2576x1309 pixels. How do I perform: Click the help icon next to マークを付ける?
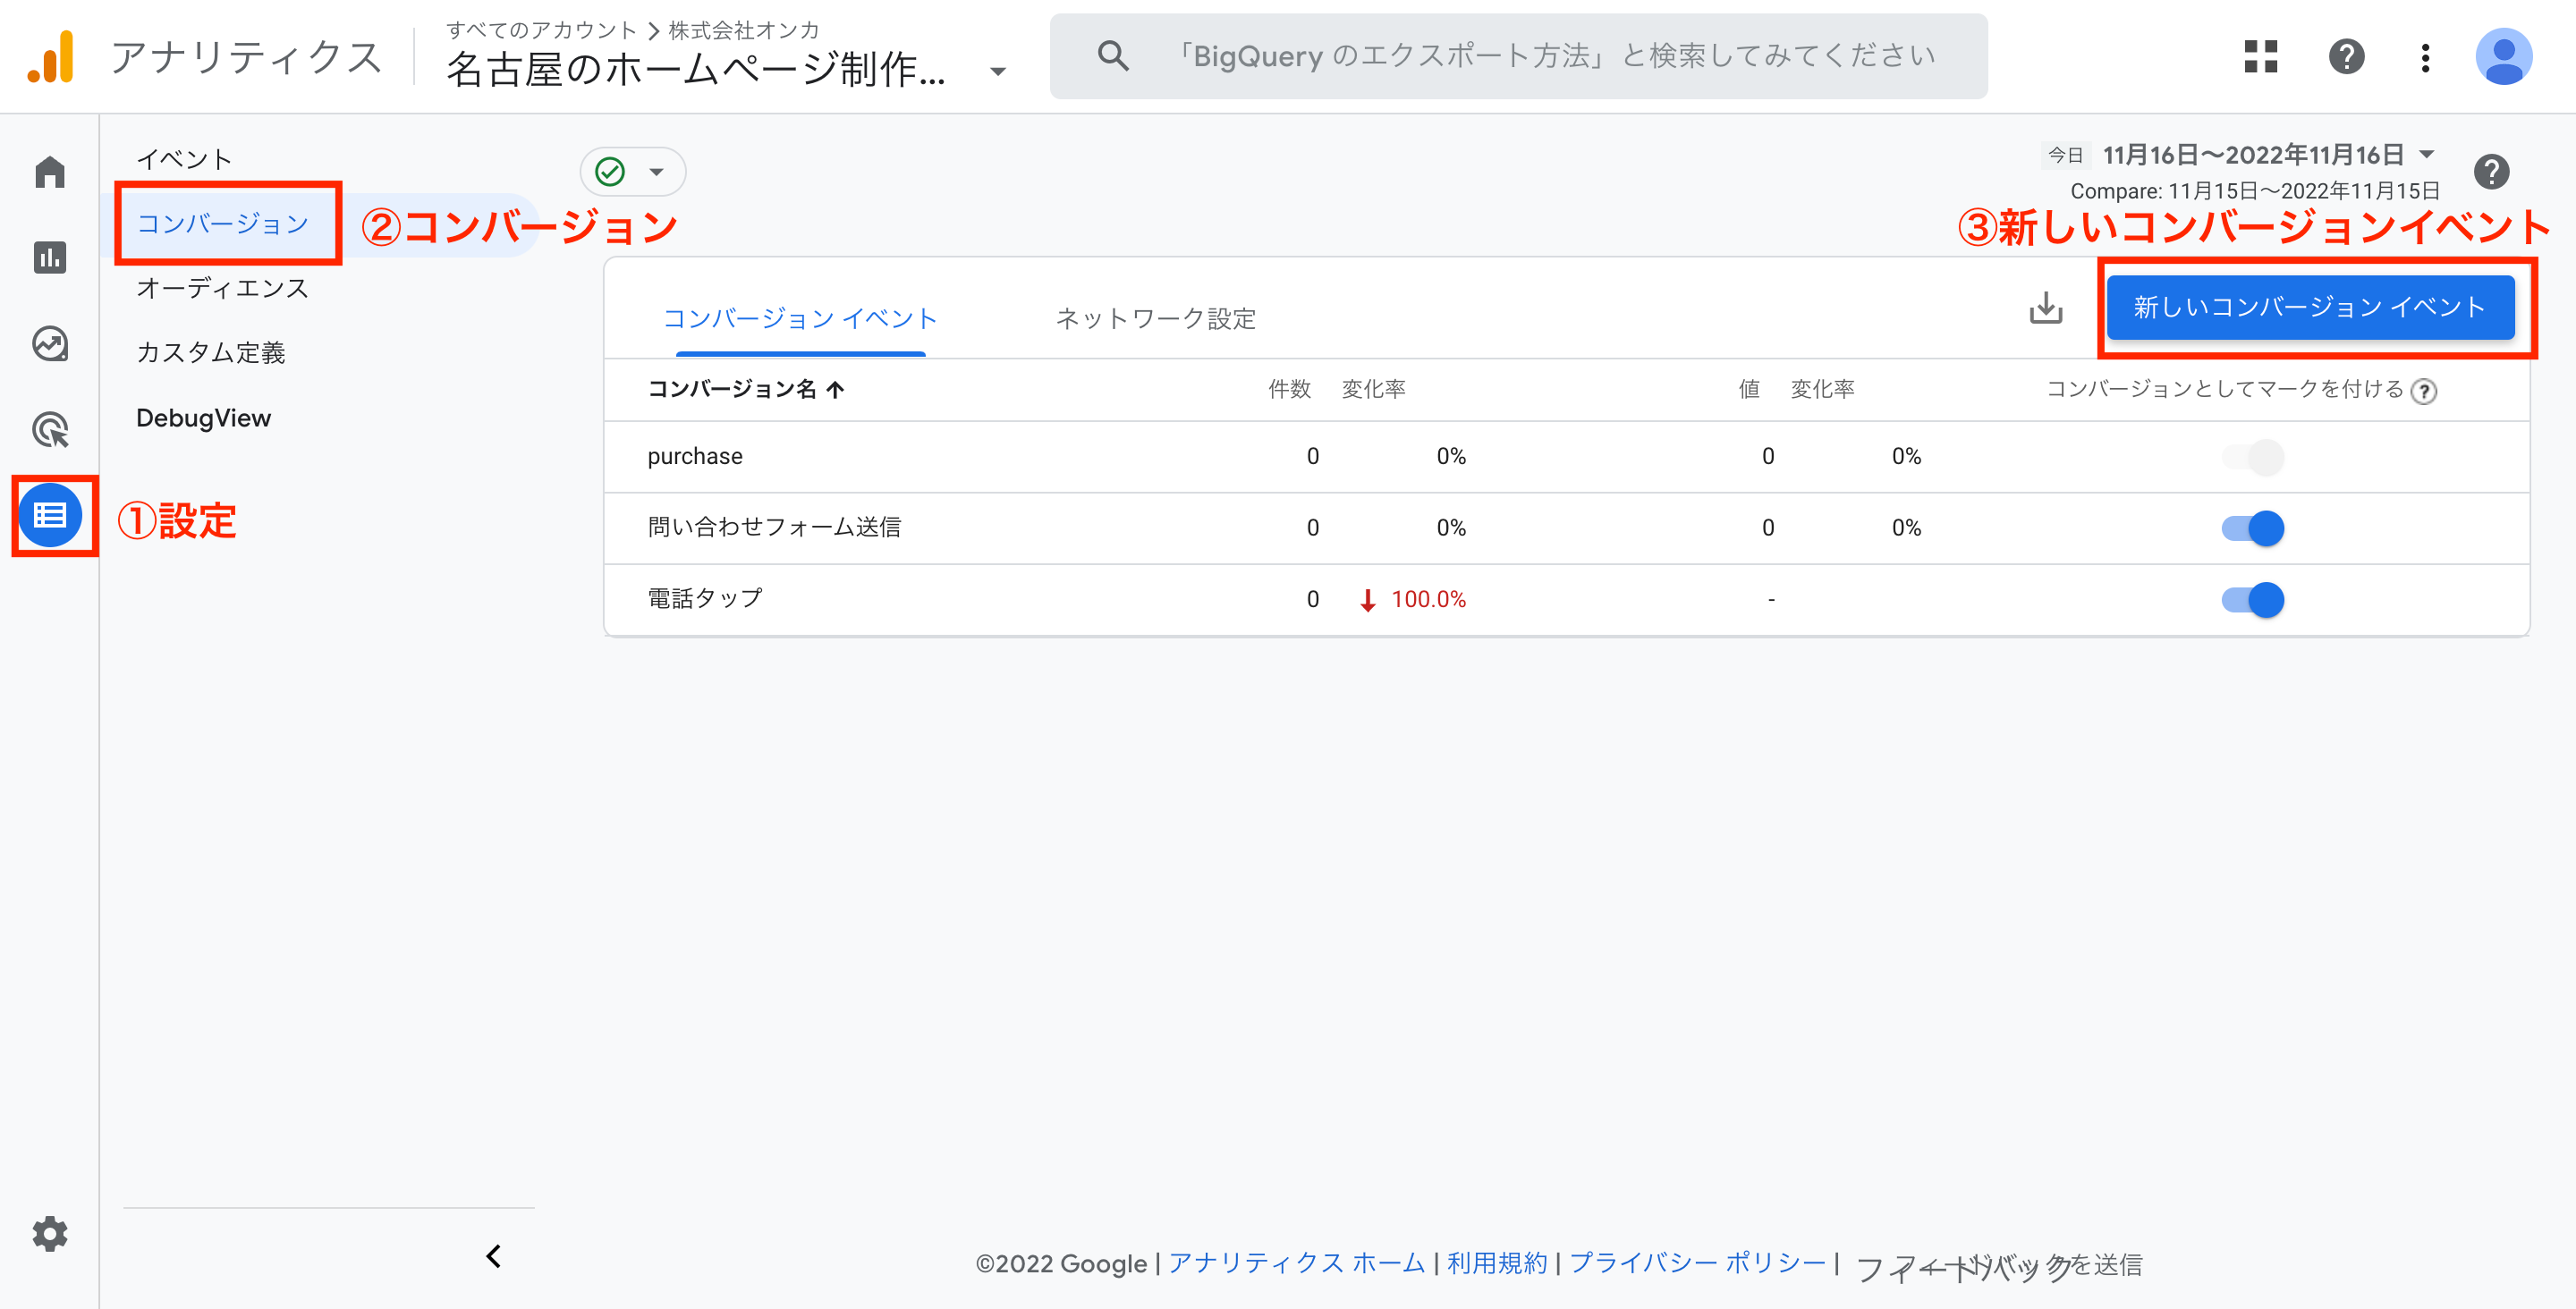[x=2423, y=391]
